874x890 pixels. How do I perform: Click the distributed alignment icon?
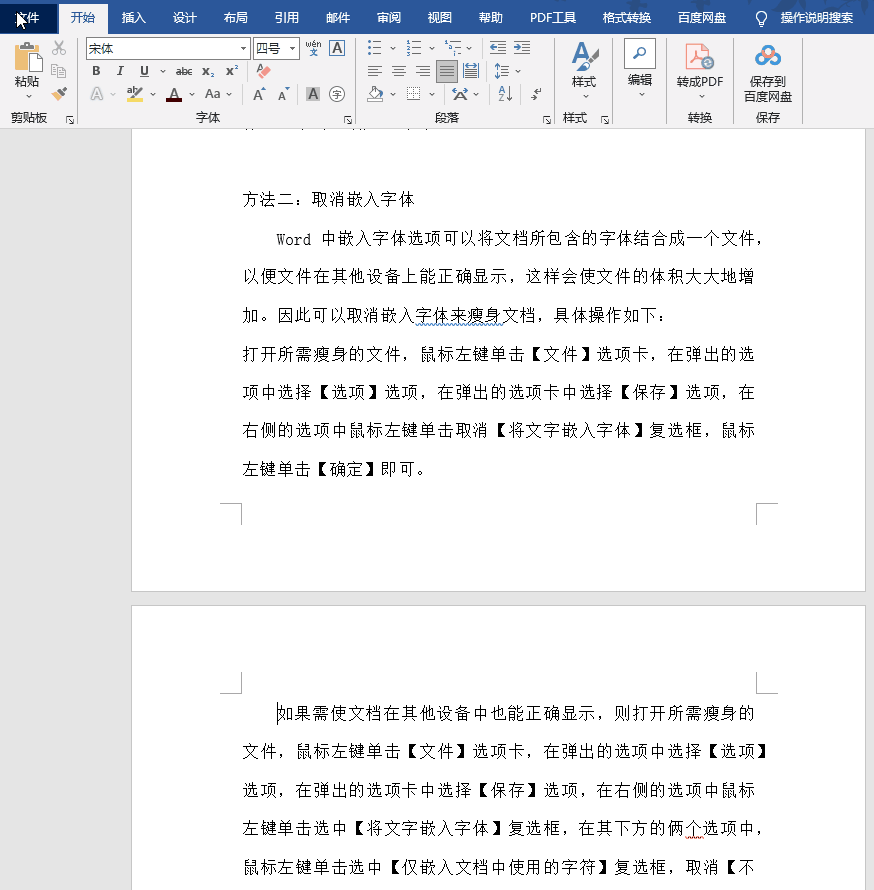click(x=471, y=72)
